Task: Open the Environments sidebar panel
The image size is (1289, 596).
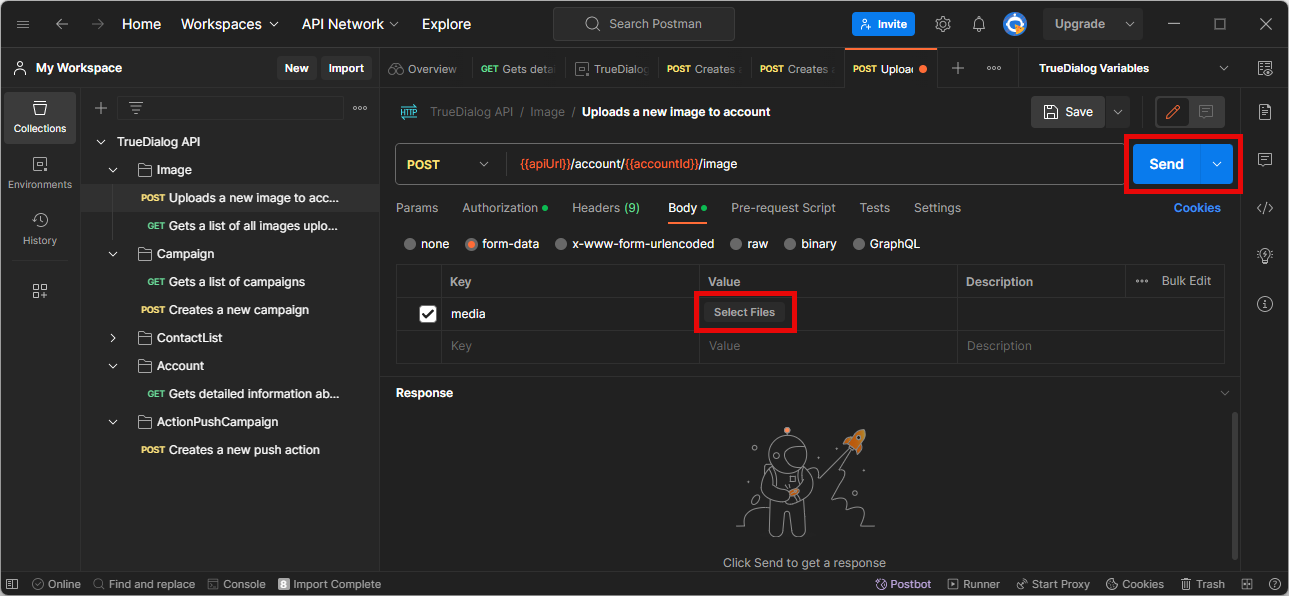Action: click(40, 173)
